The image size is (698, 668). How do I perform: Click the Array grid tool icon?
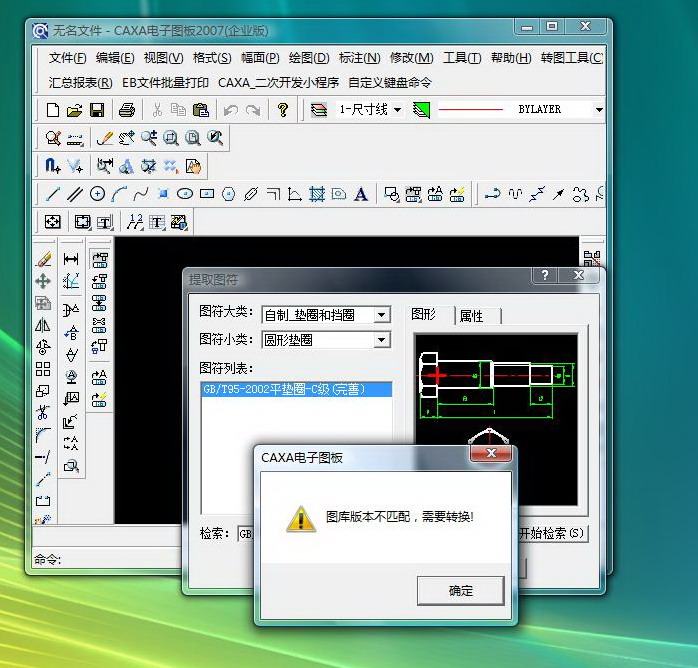(x=43, y=369)
